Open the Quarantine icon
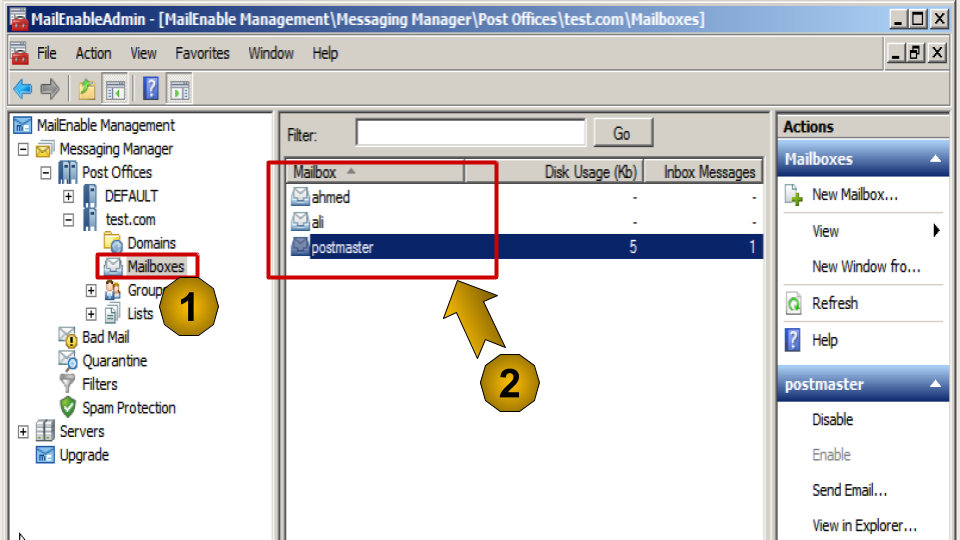This screenshot has height=540, width=960. [67, 360]
